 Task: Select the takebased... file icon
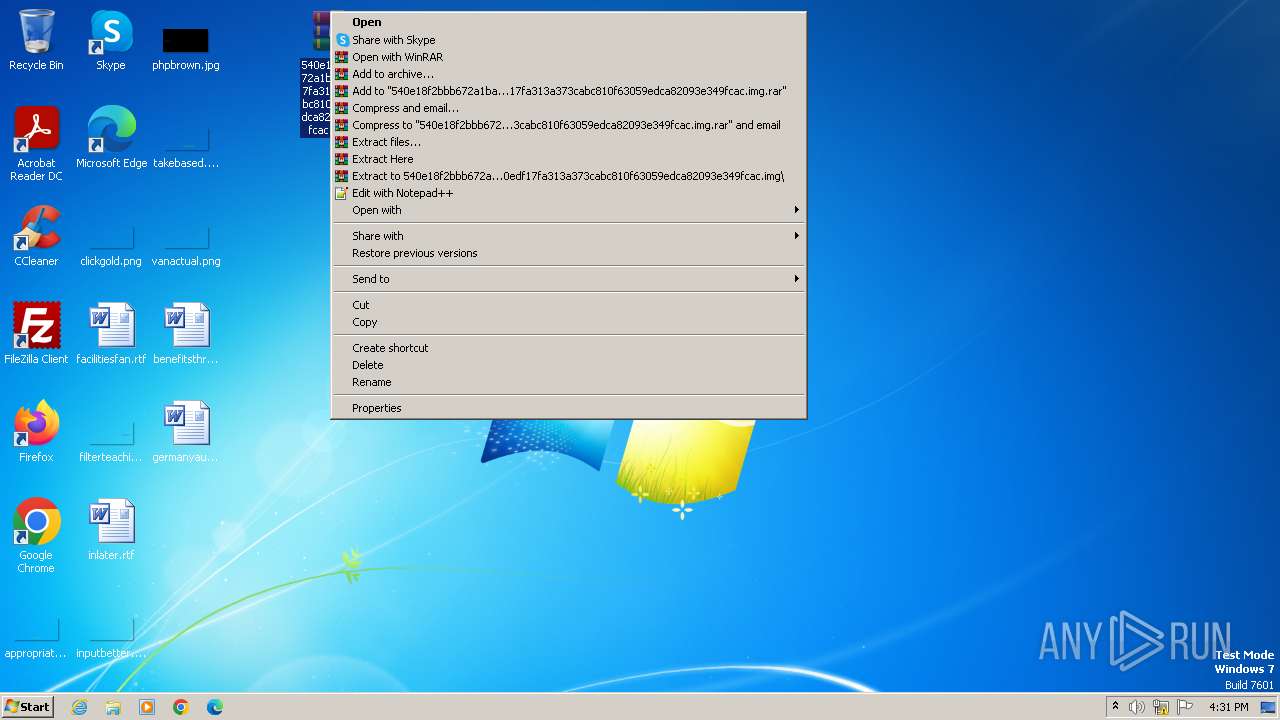click(185, 146)
